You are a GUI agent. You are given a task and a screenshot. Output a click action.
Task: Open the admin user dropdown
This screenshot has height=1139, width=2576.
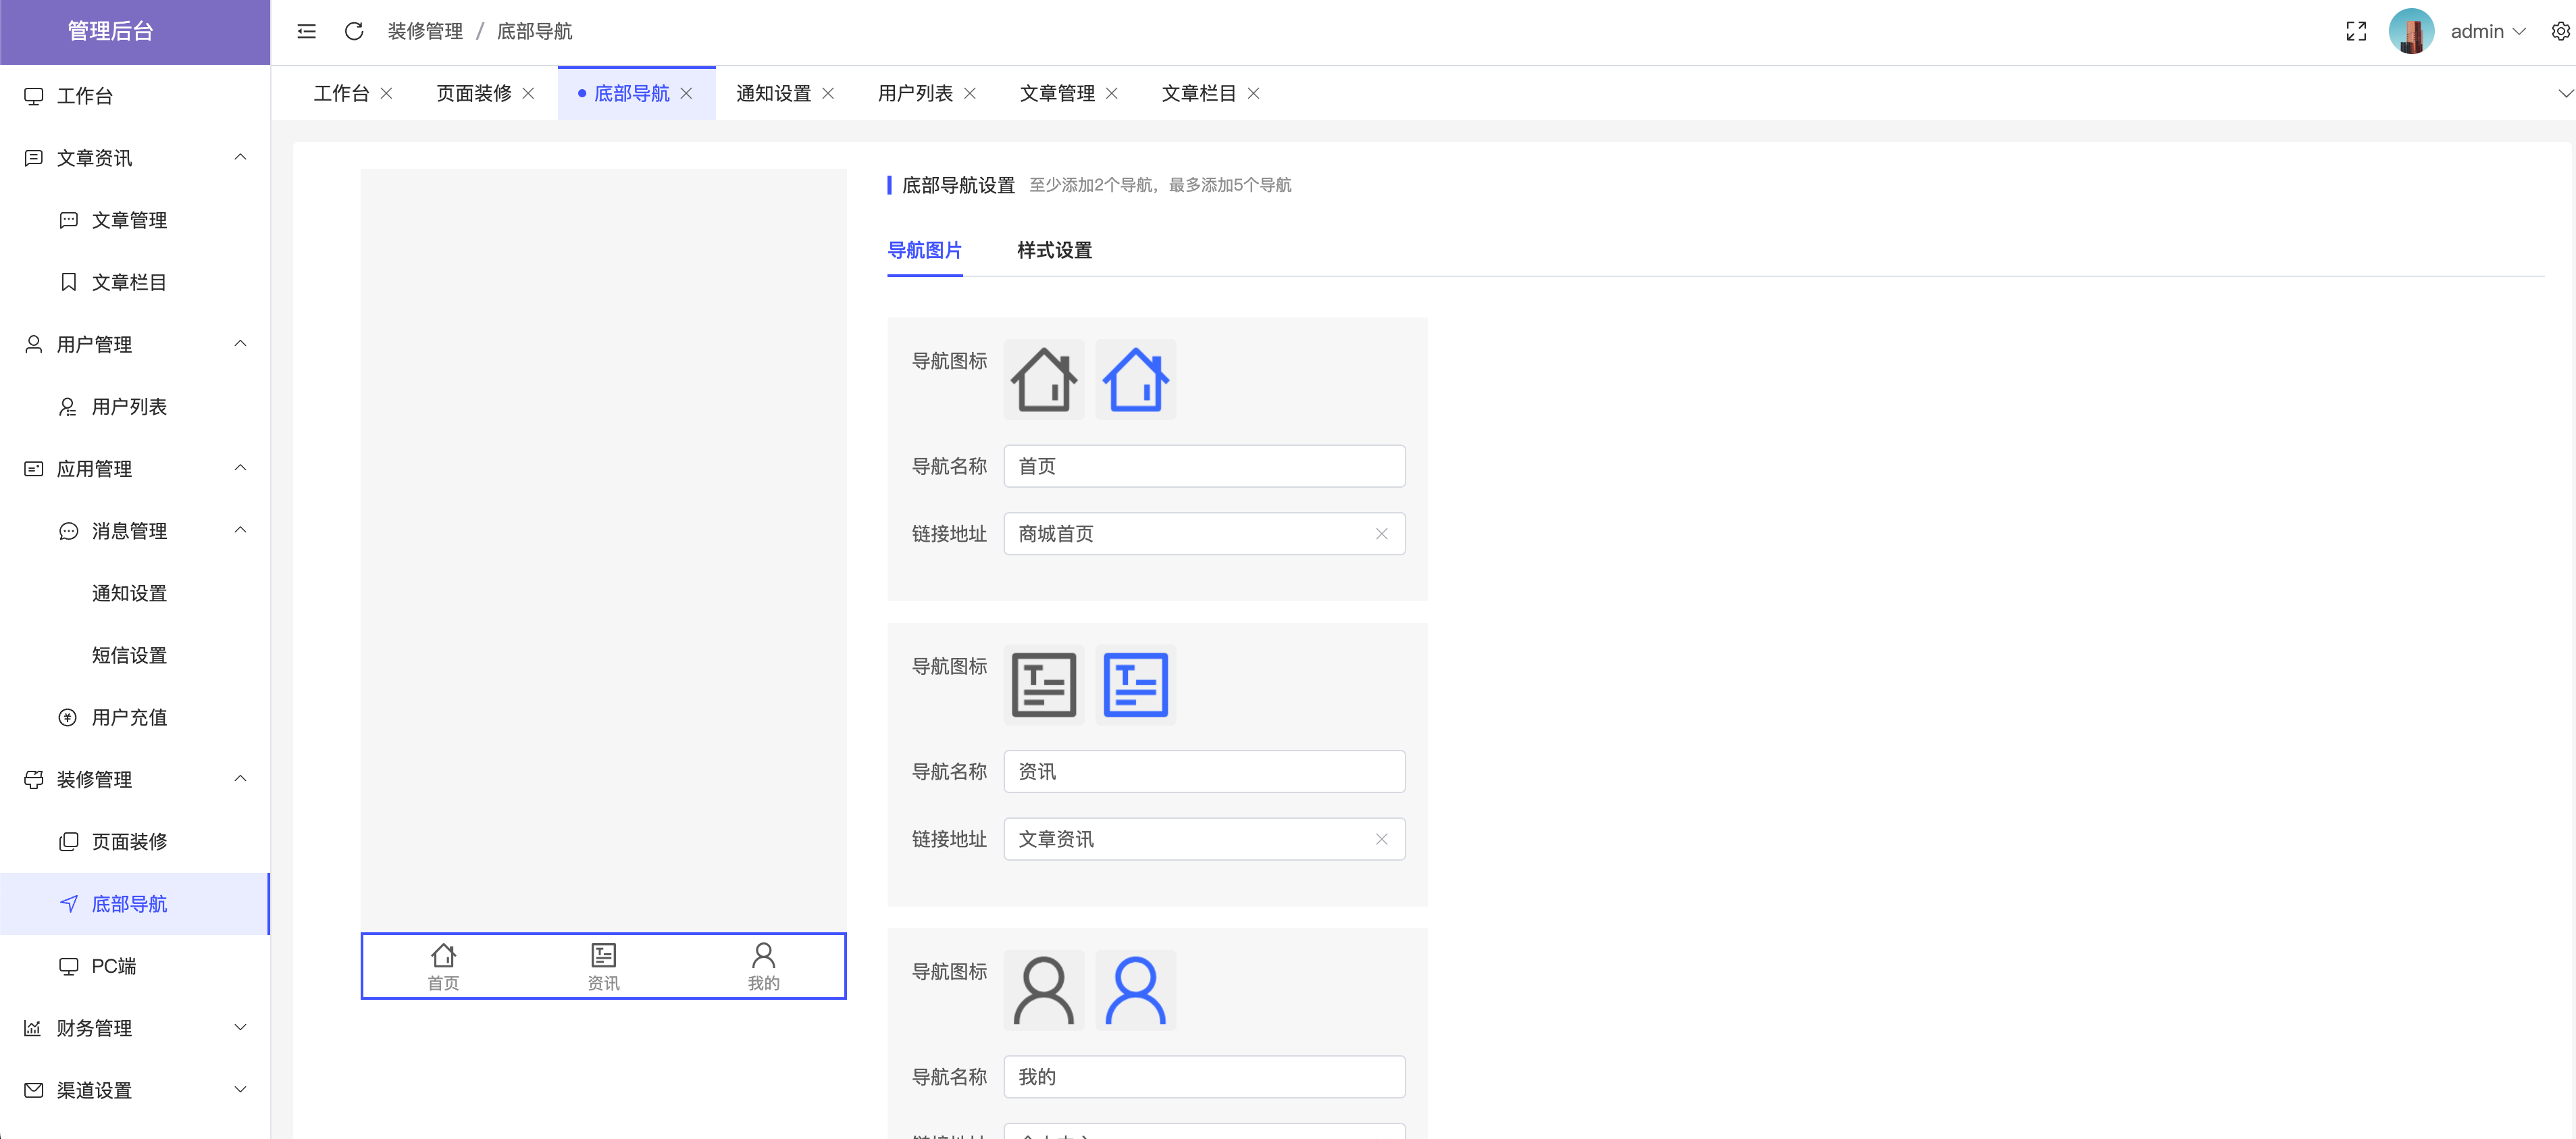click(x=2488, y=31)
